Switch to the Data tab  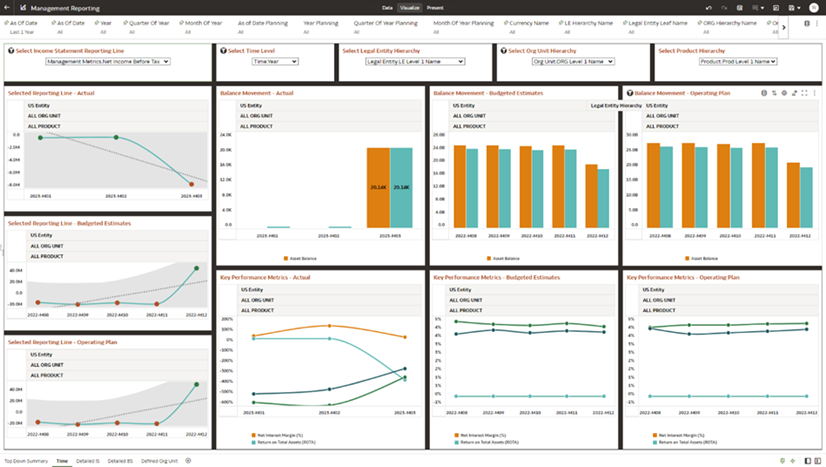[x=387, y=8]
